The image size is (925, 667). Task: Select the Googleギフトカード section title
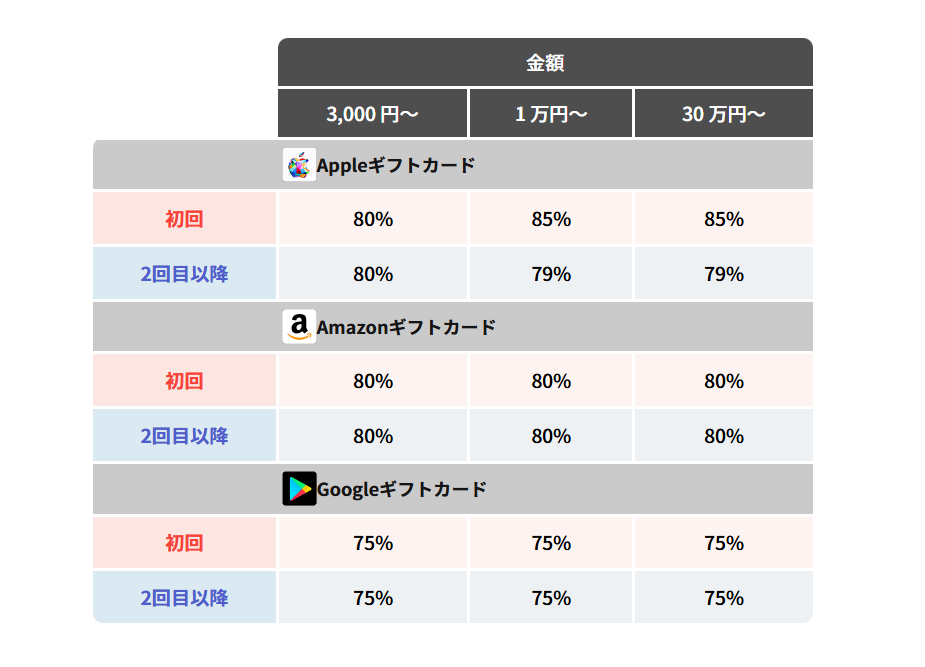(401, 489)
